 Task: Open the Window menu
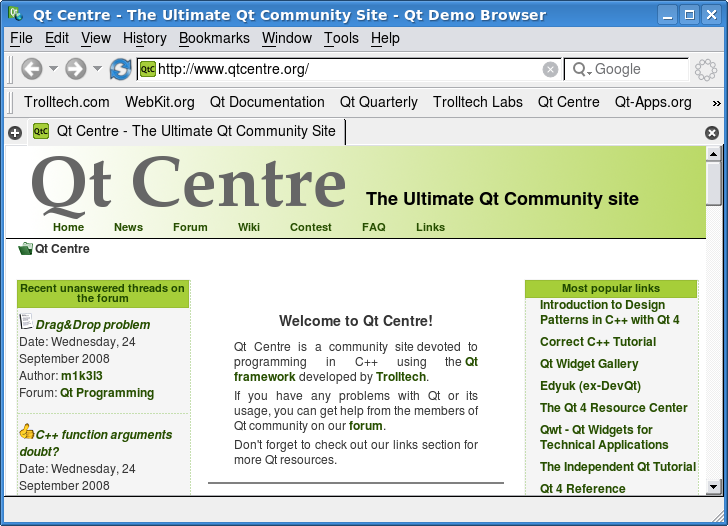286,38
